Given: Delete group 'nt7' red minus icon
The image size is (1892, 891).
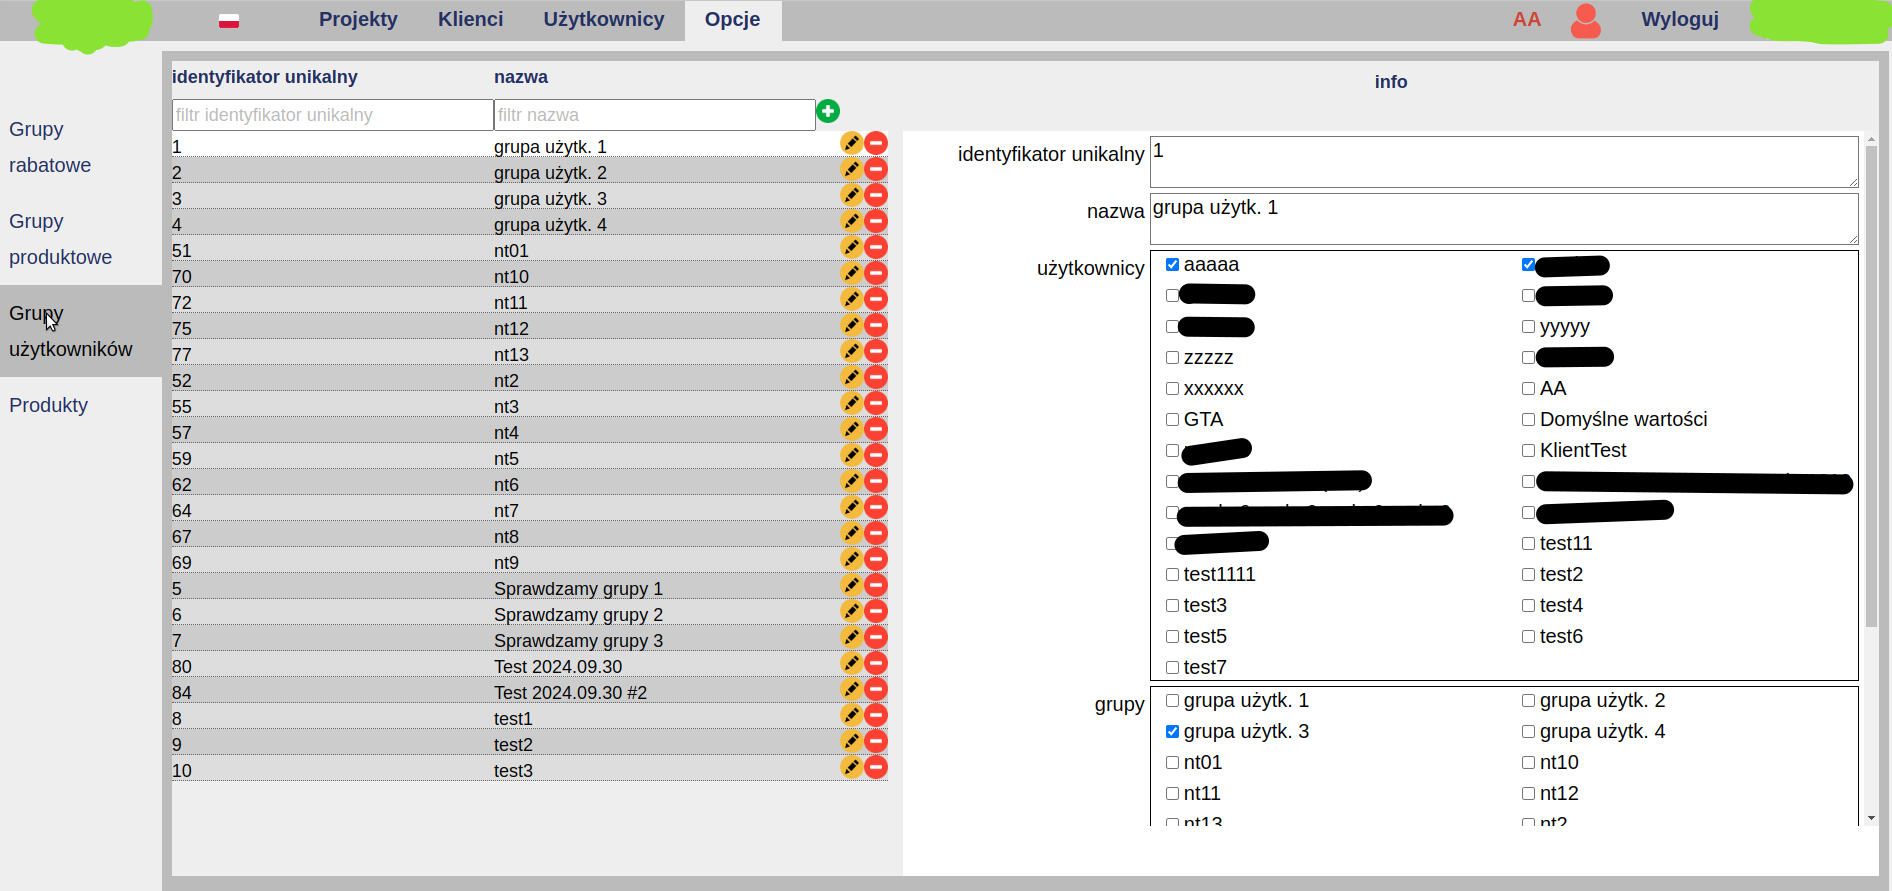Looking at the screenshot, I should click(876, 507).
